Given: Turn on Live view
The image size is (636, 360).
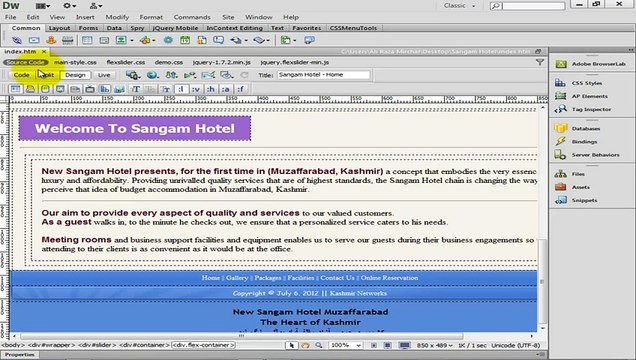Looking at the screenshot, I should point(104,75).
